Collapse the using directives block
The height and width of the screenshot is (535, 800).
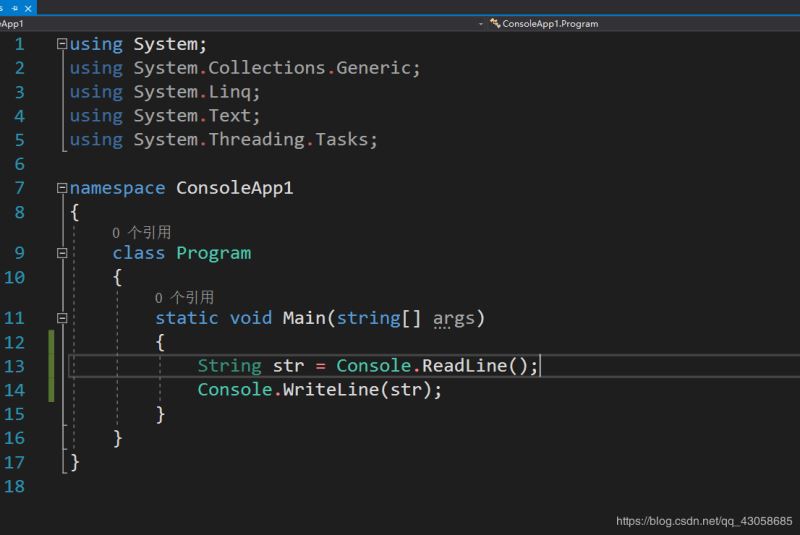coord(62,44)
